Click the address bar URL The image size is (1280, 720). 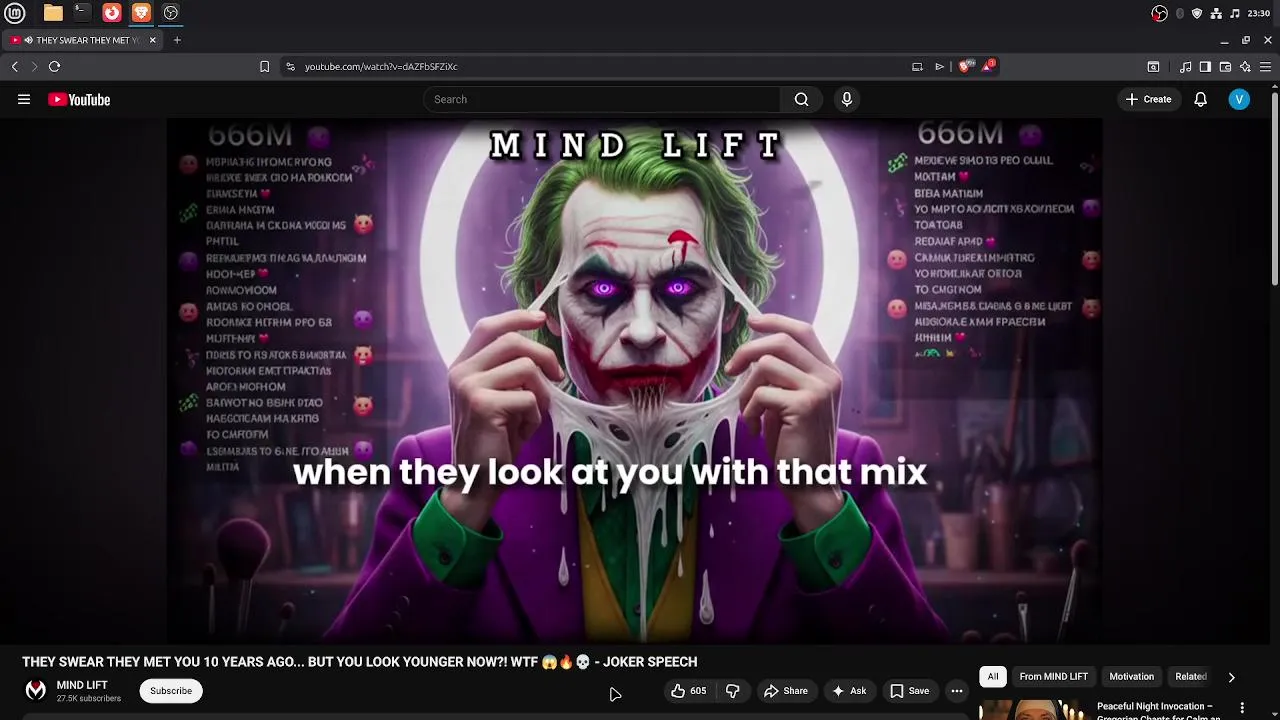coord(381,66)
